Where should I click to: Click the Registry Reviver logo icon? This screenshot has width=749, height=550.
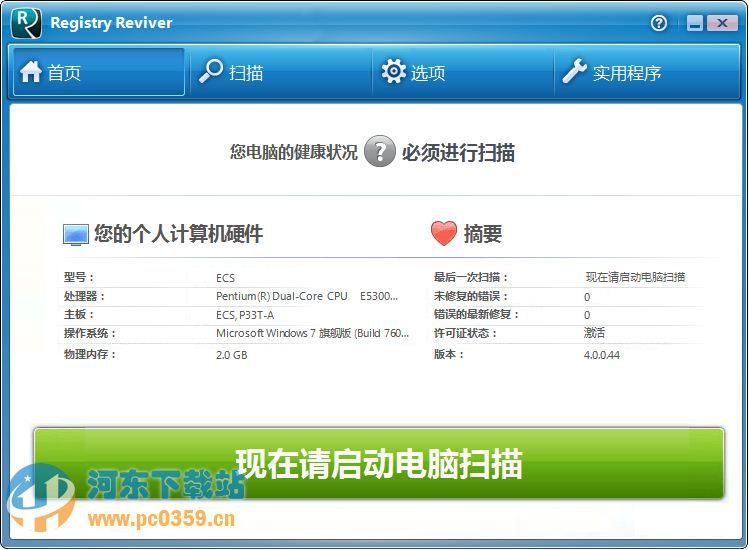[26, 22]
